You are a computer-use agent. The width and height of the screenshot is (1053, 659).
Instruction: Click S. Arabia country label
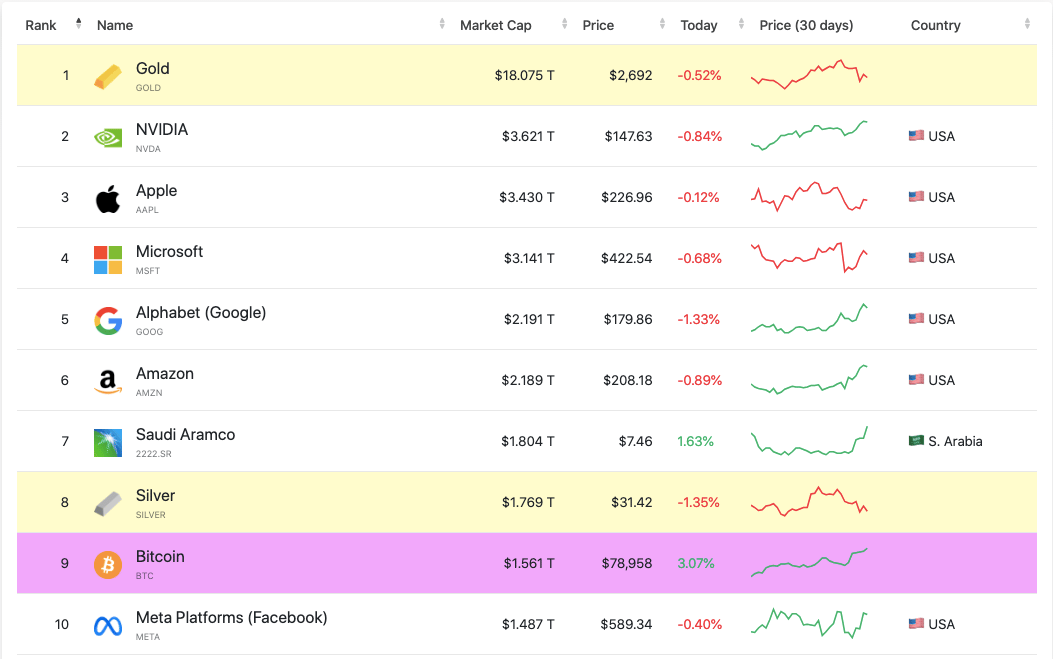pyautogui.click(x=956, y=441)
